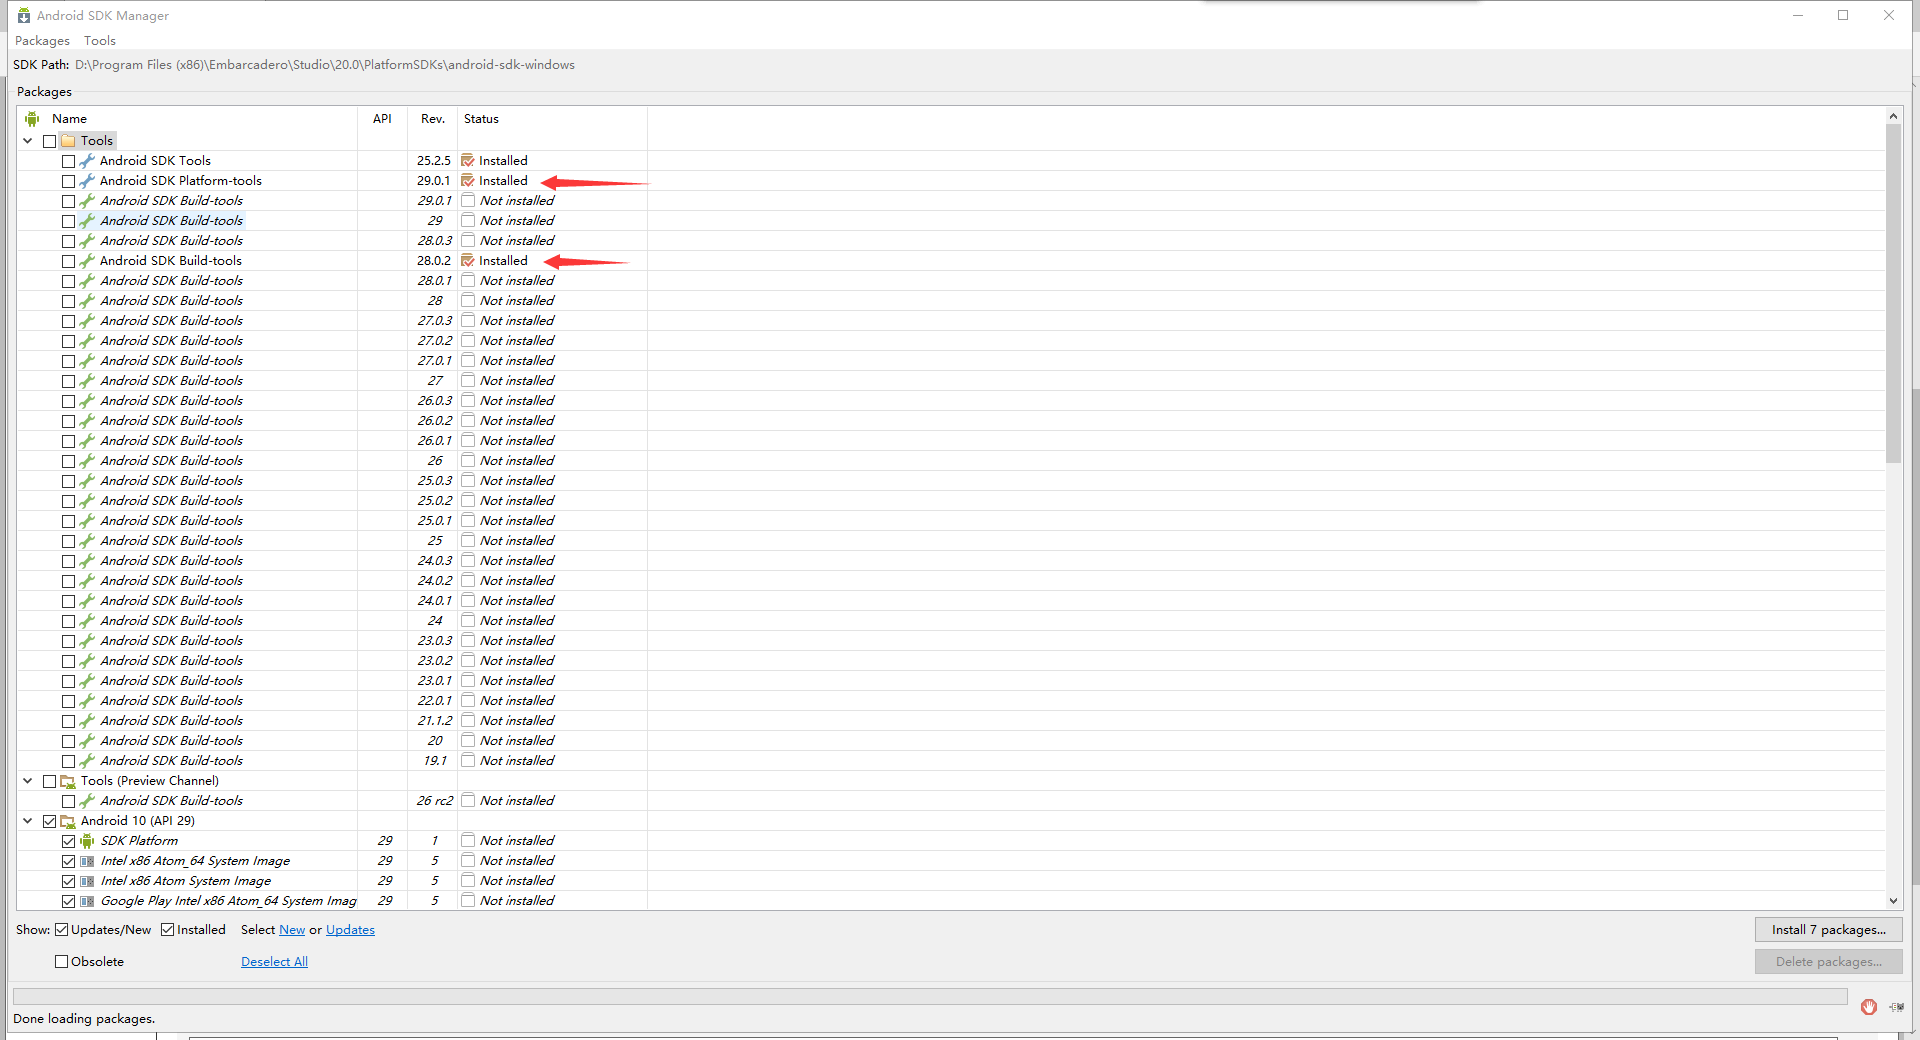Click wrench icon of Build-tools 28.0.2 row
This screenshot has height=1040, width=1920.
(87, 261)
